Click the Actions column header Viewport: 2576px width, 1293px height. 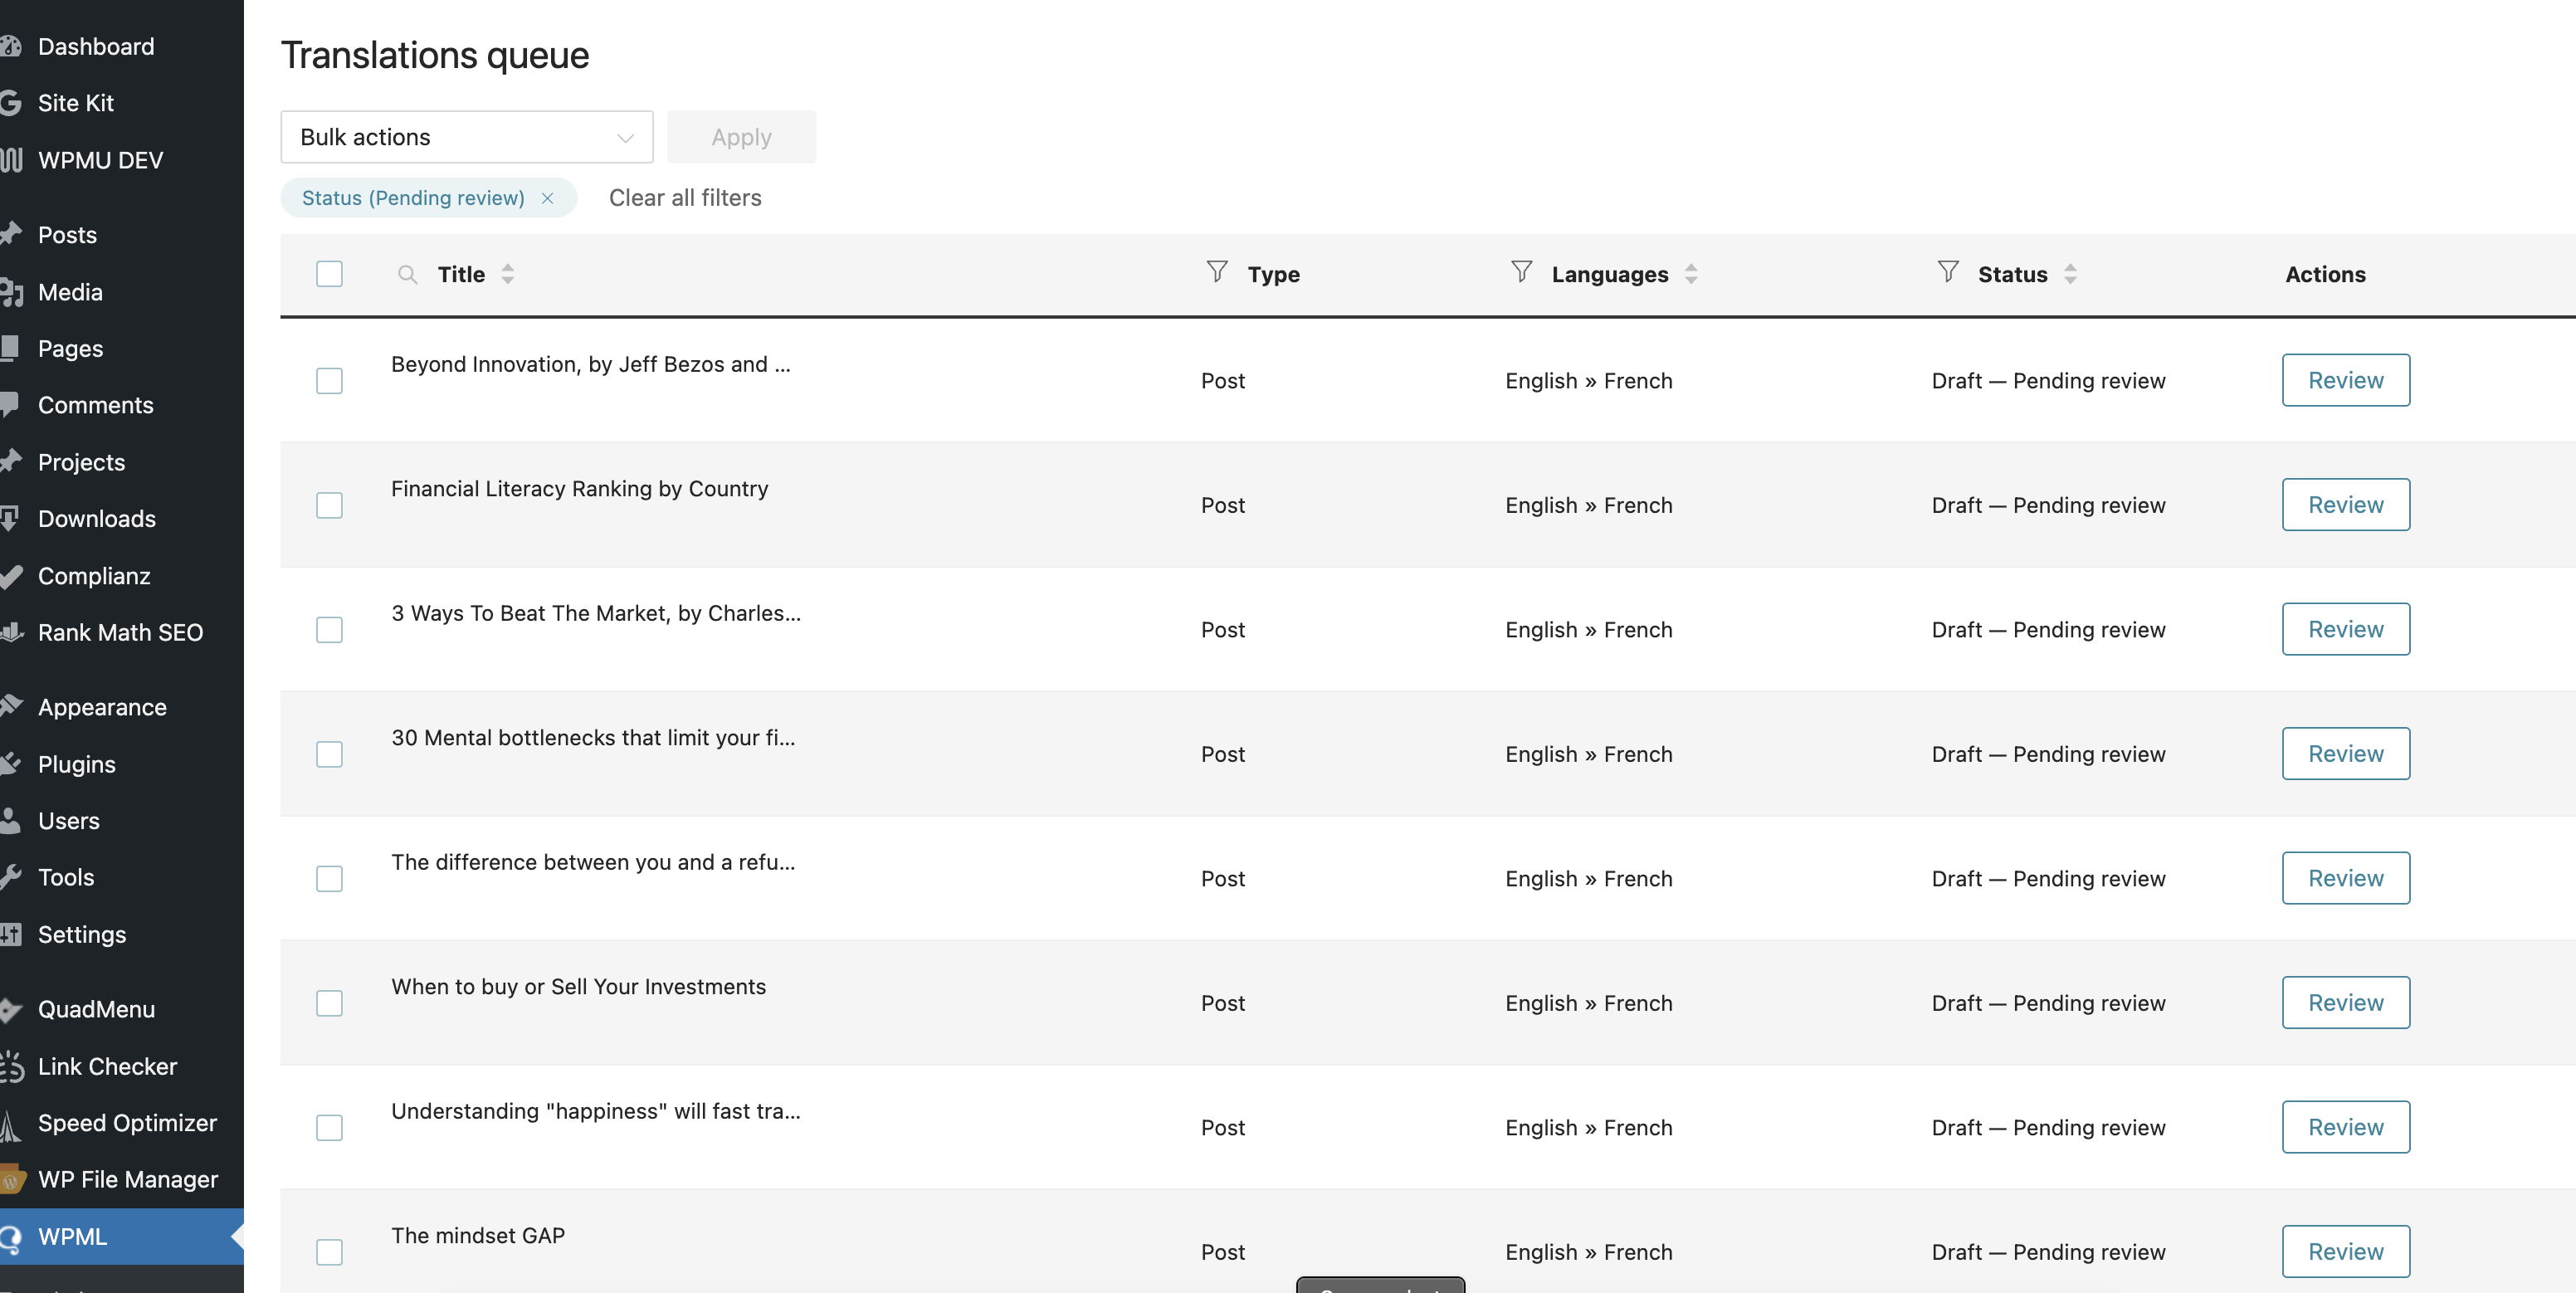coord(2325,274)
